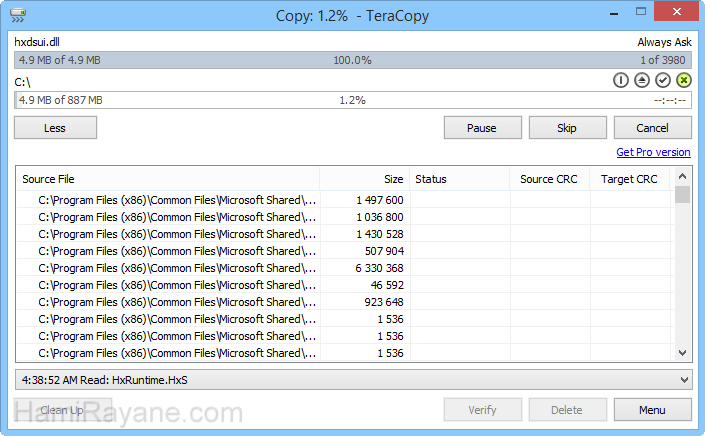Click the file list scrollbar thumb
This screenshot has width=705, height=436.
(682, 195)
